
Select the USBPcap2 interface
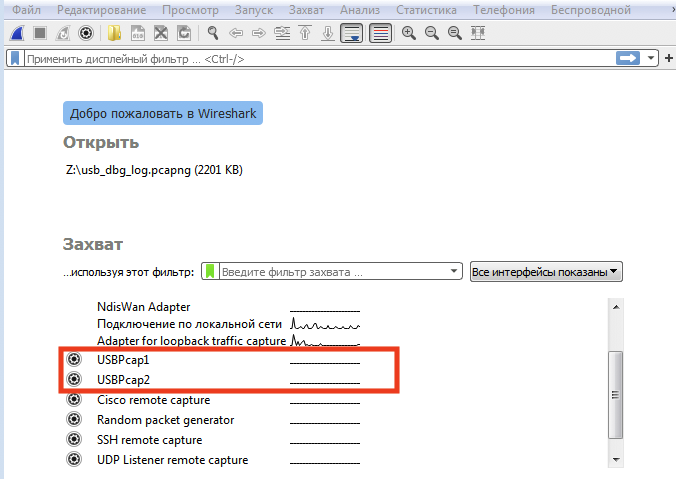point(123,380)
